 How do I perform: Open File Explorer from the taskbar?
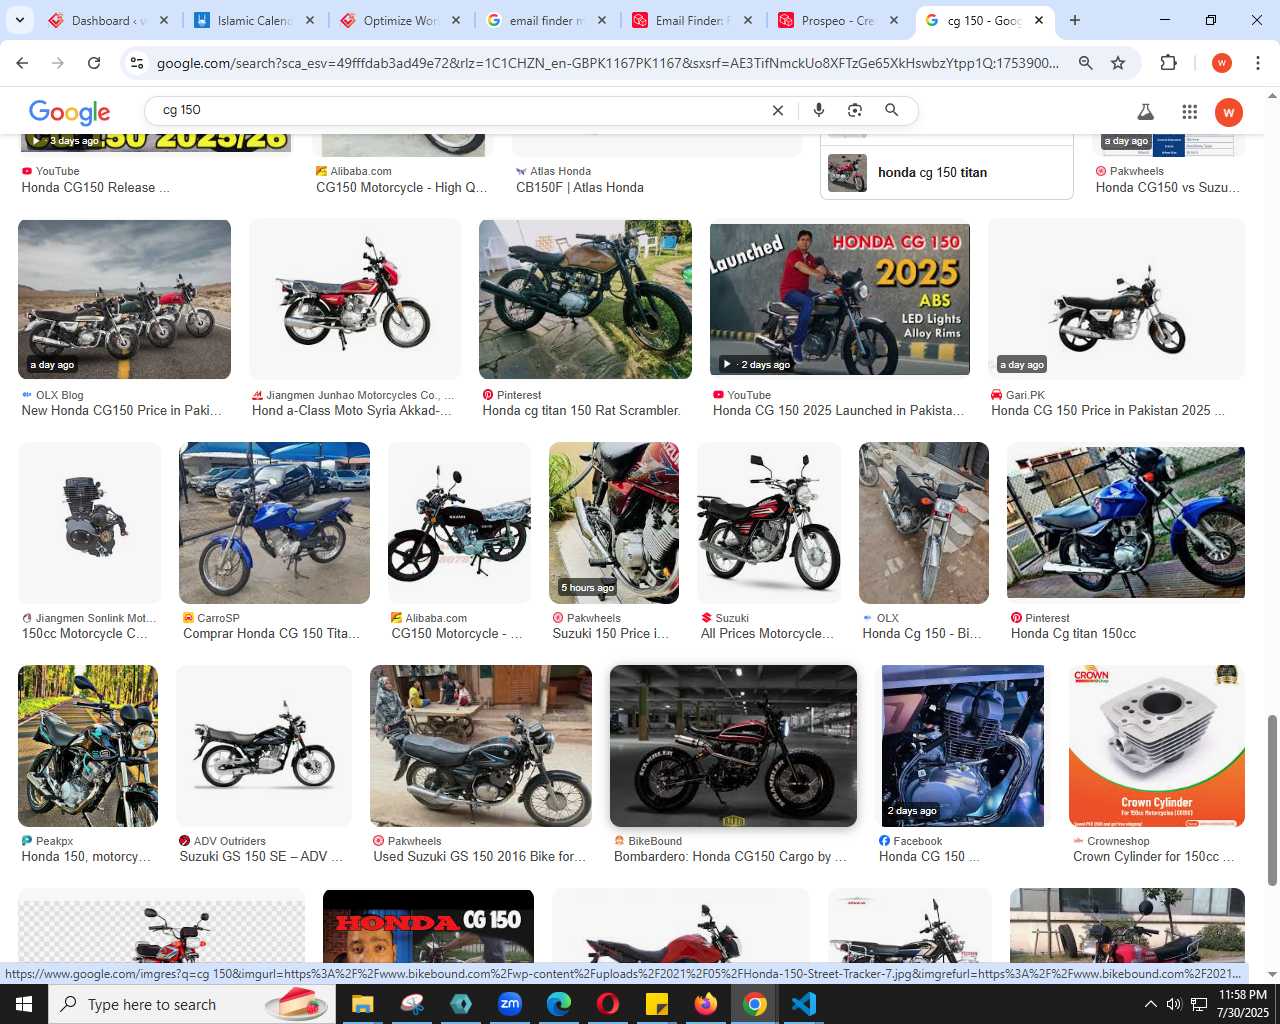[362, 1004]
